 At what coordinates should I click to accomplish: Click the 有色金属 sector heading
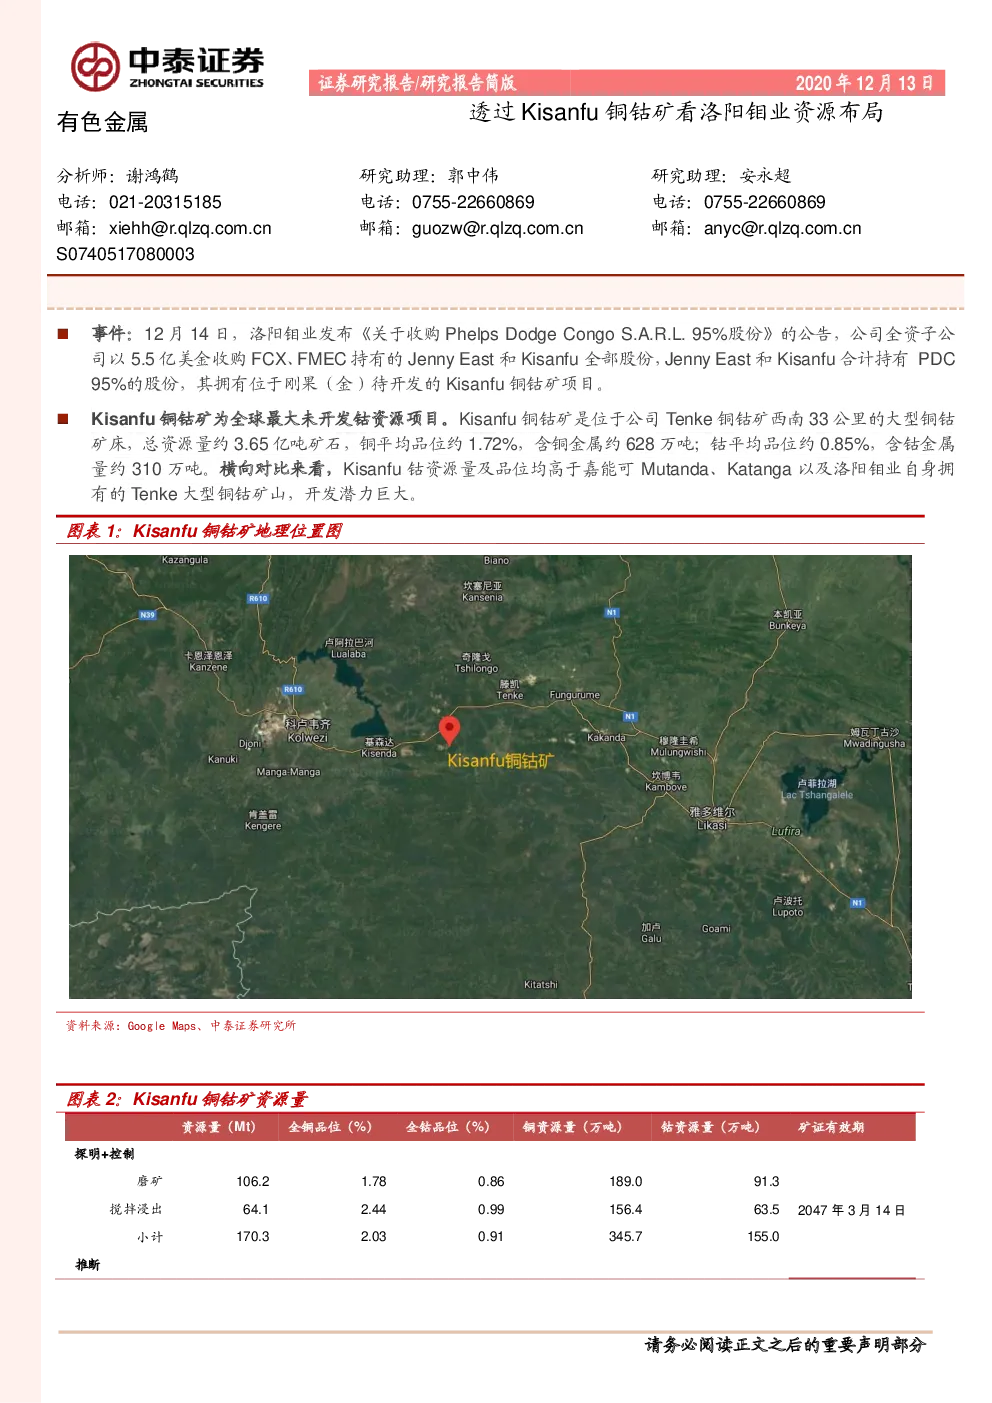[102, 122]
